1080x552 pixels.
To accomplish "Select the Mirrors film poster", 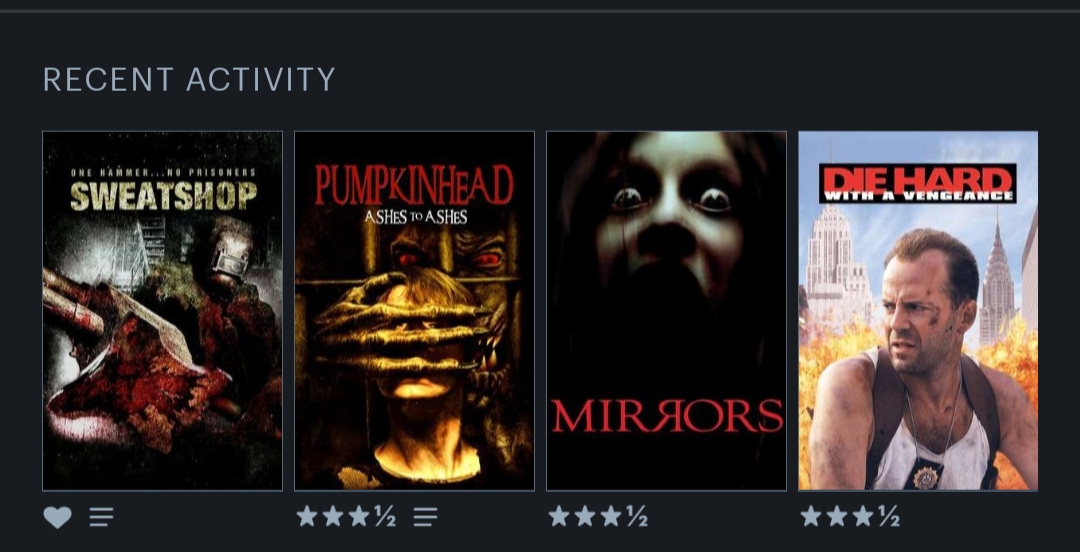I will (666, 311).
